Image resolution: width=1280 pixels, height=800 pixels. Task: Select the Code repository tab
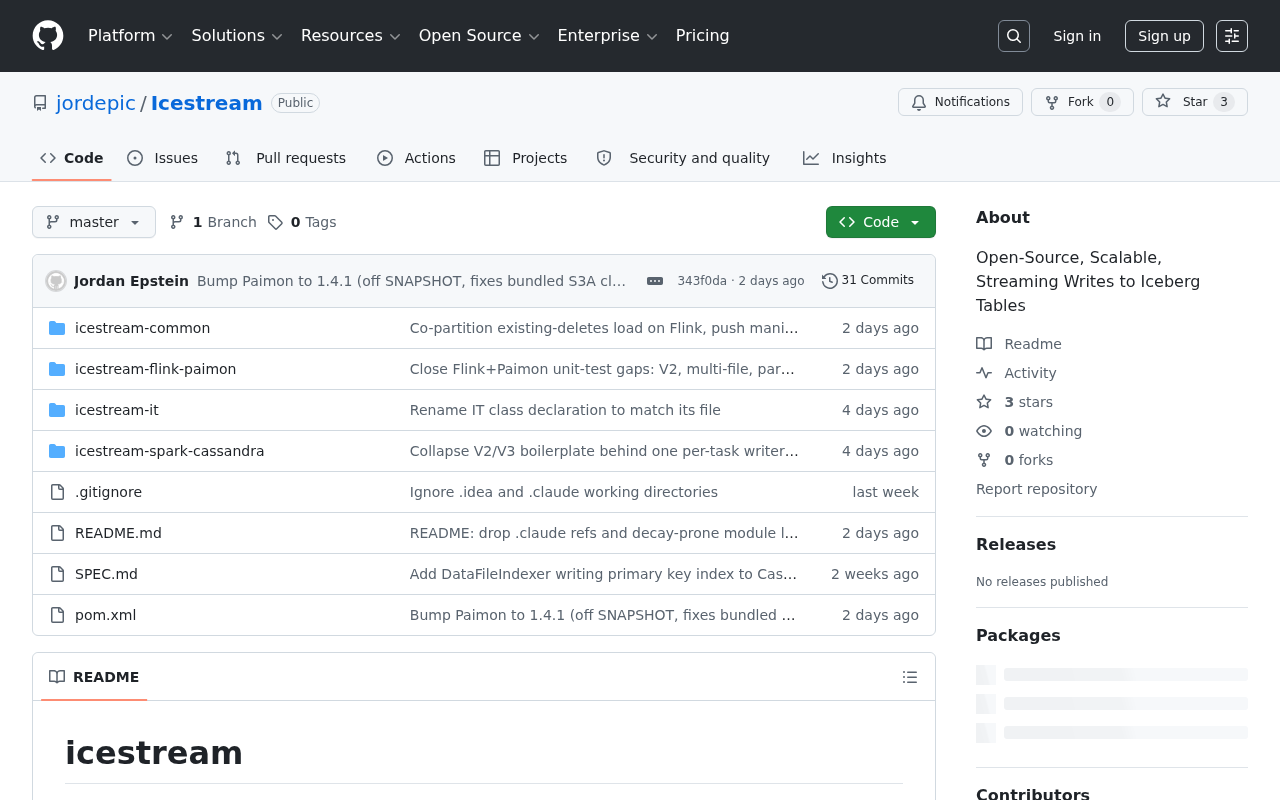72,158
